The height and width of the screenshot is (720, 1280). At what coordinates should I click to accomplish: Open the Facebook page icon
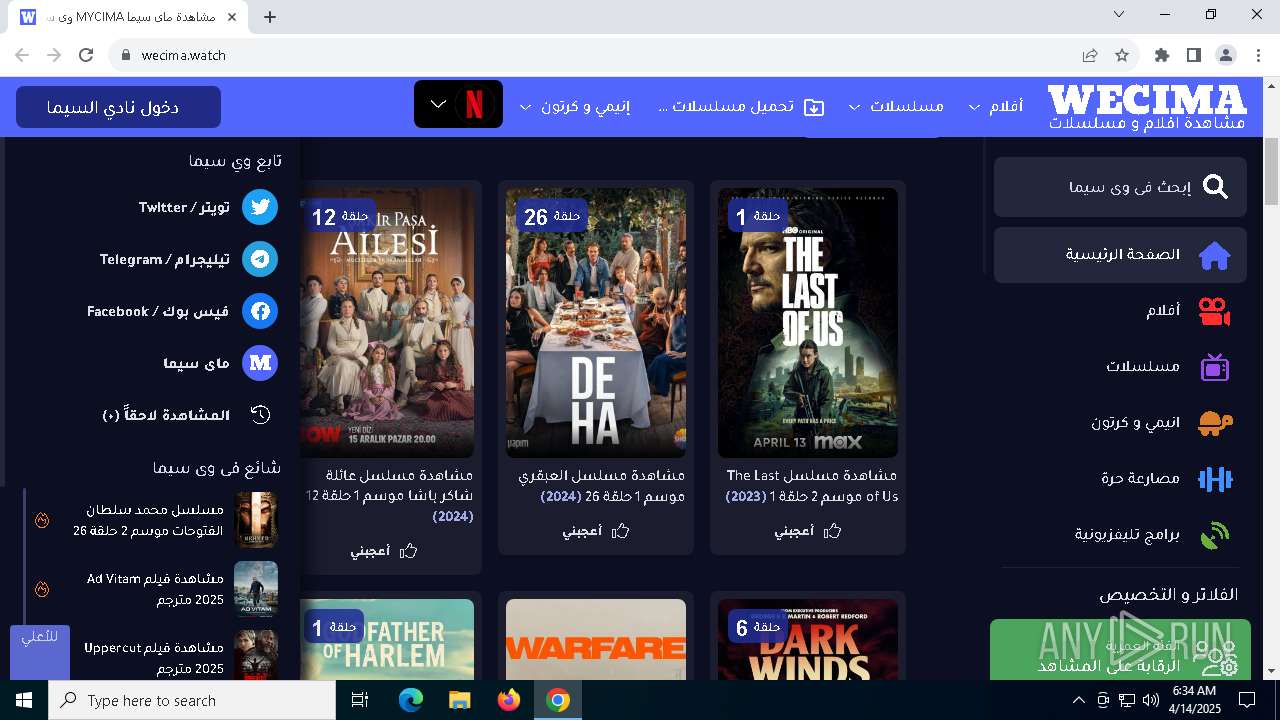[261, 311]
